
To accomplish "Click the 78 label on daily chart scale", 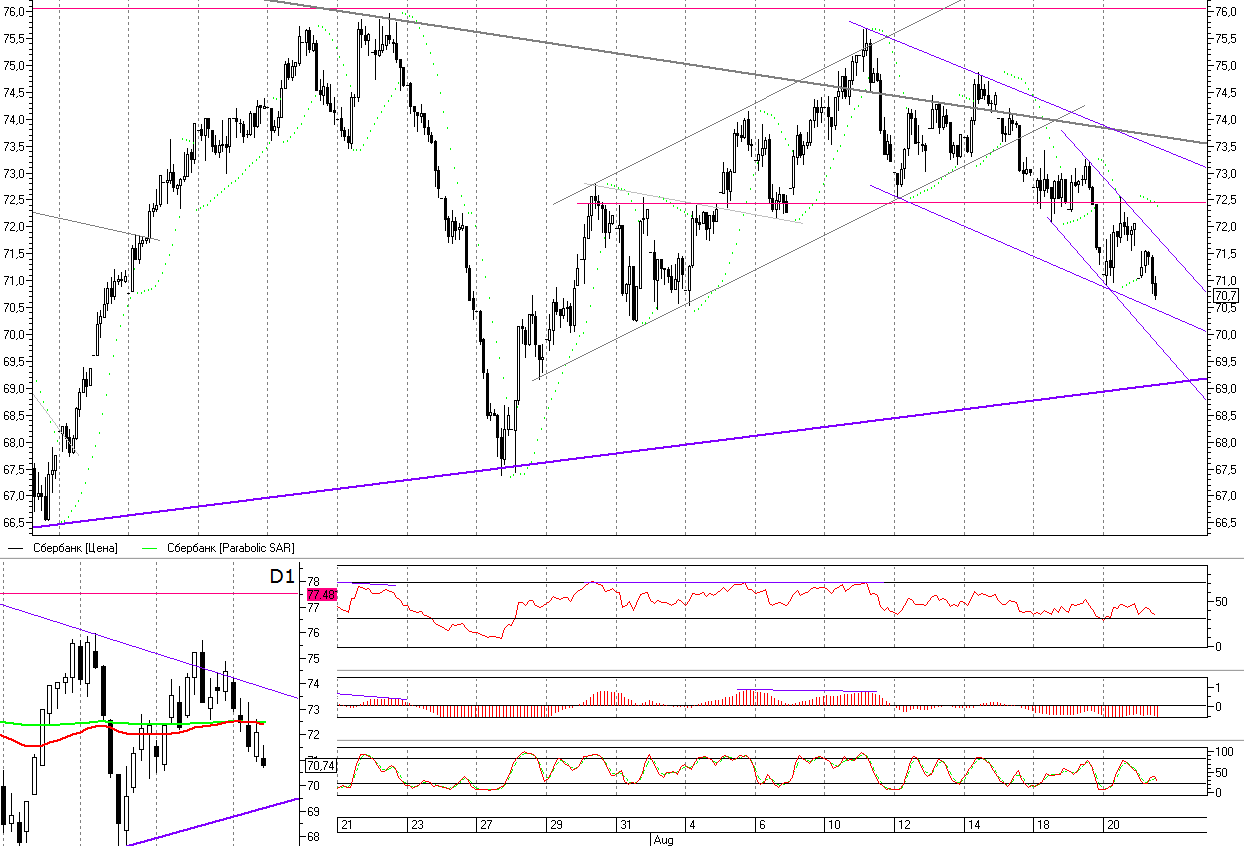I will tap(312, 582).
